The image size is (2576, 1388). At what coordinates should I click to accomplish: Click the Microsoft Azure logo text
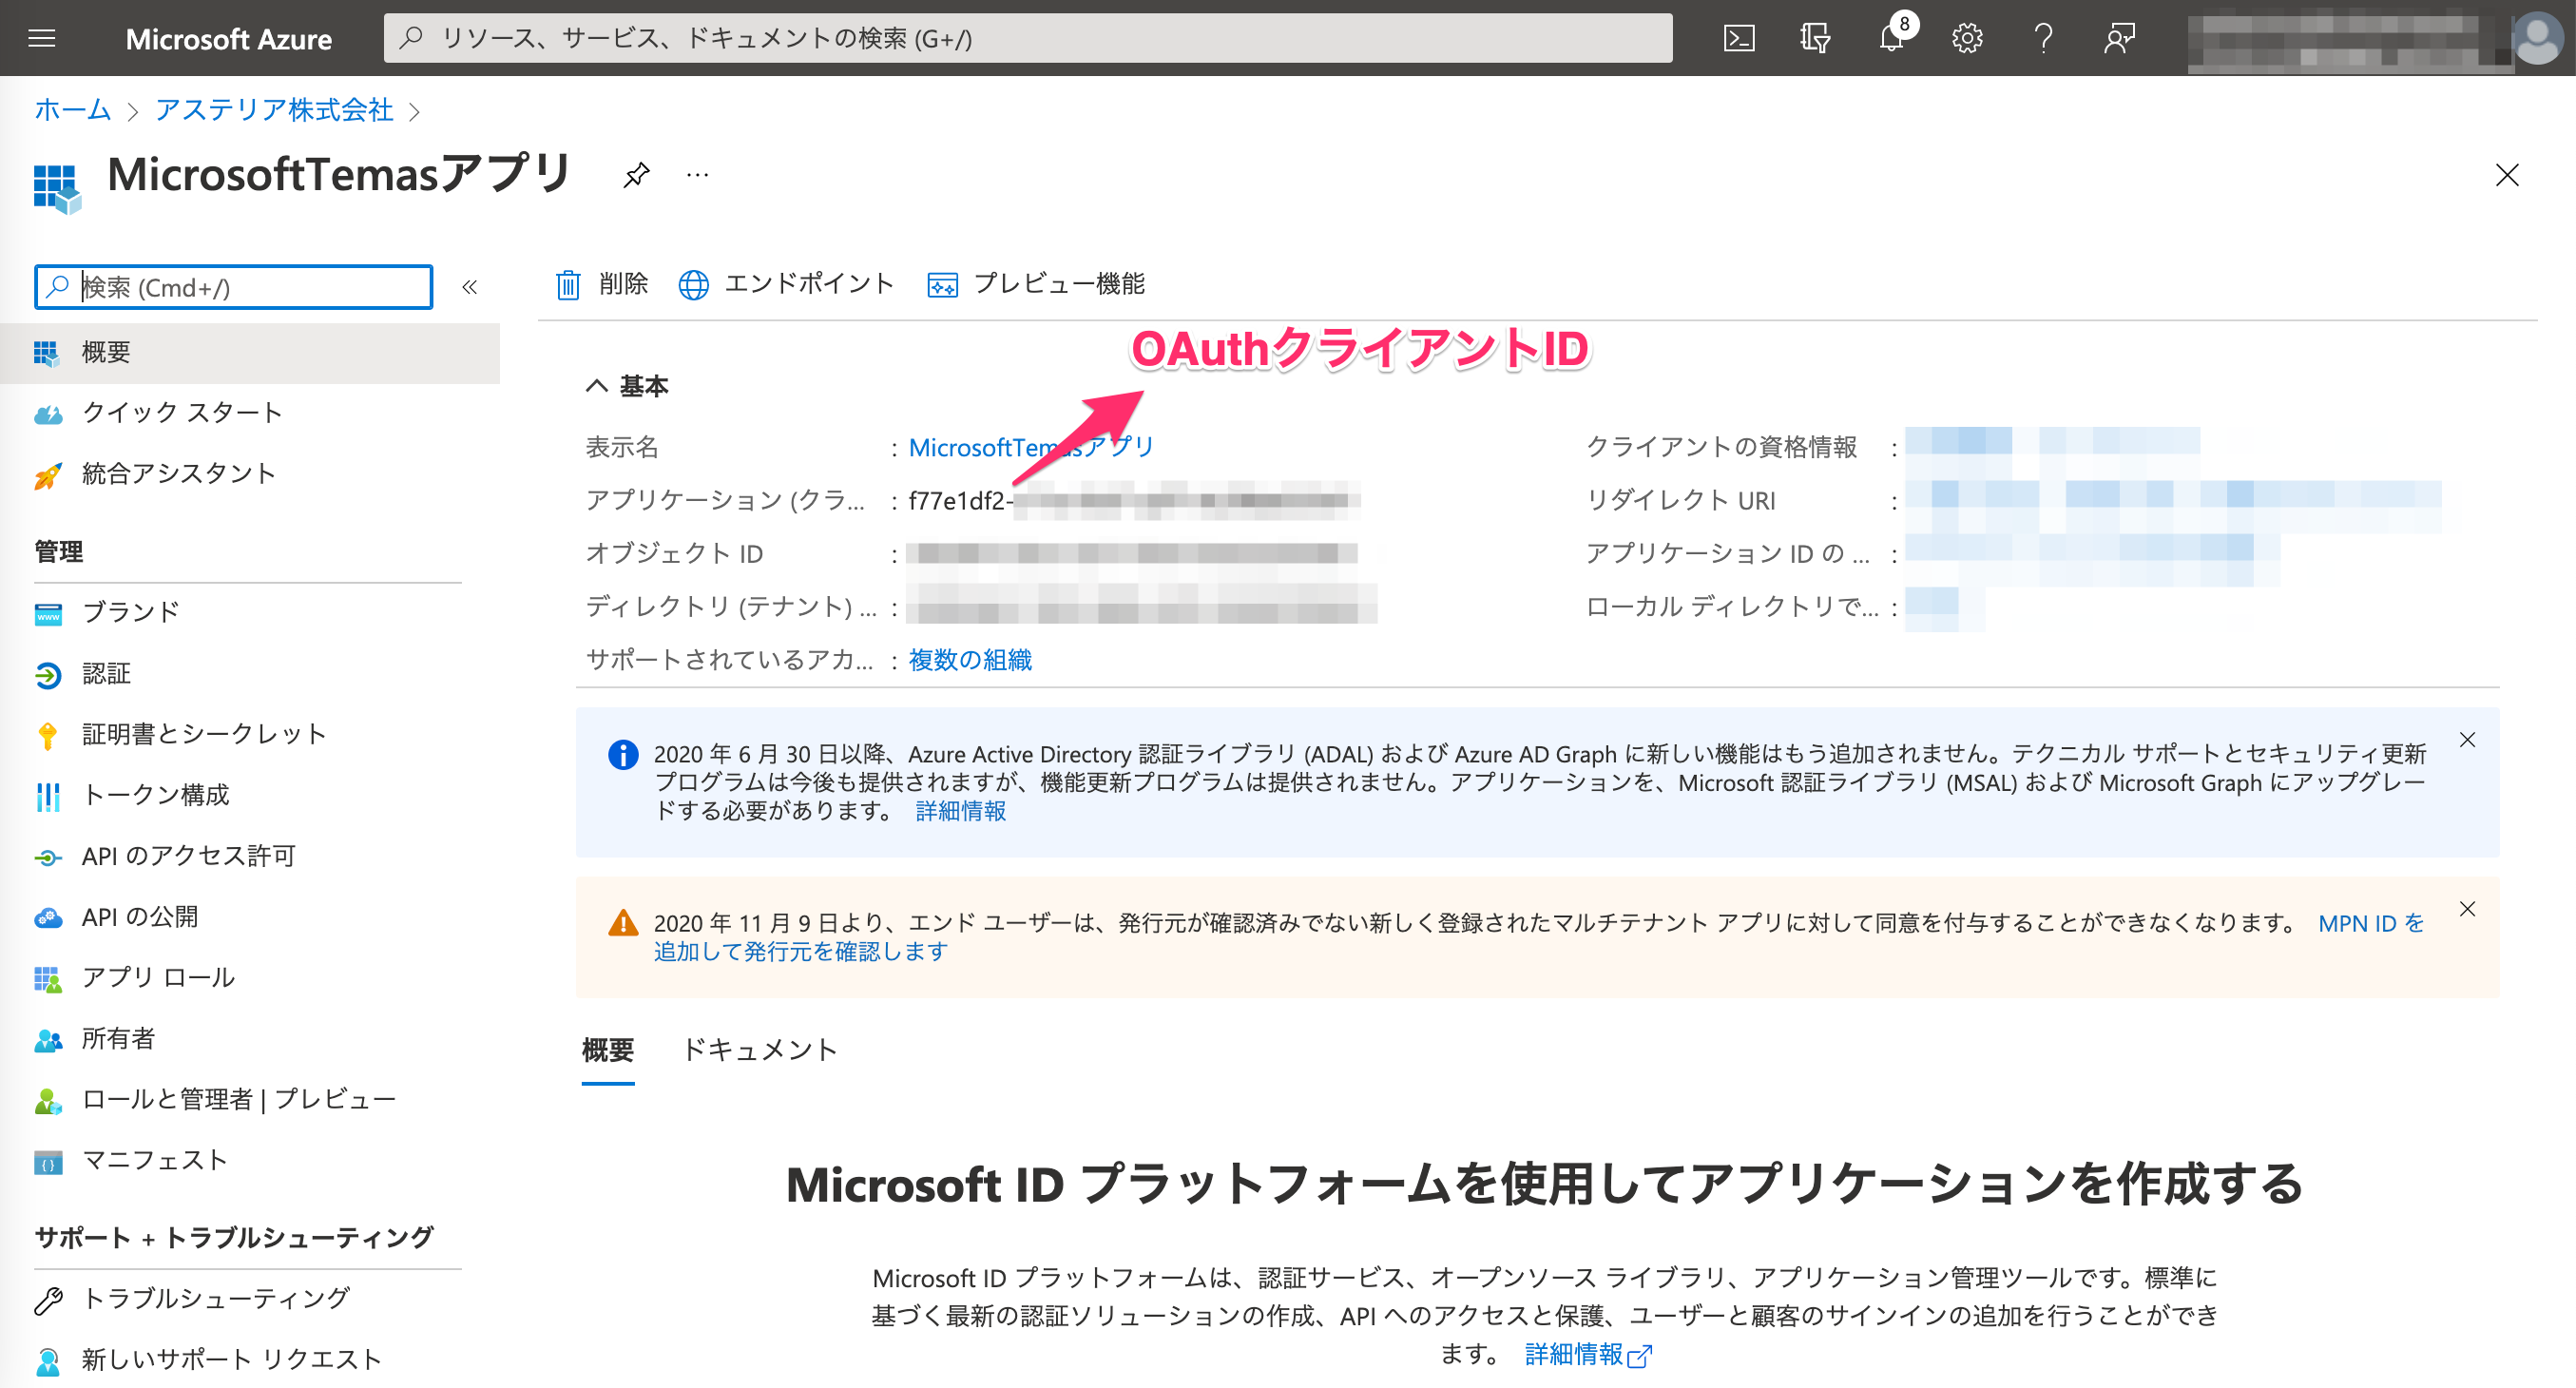click(x=228, y=39)
